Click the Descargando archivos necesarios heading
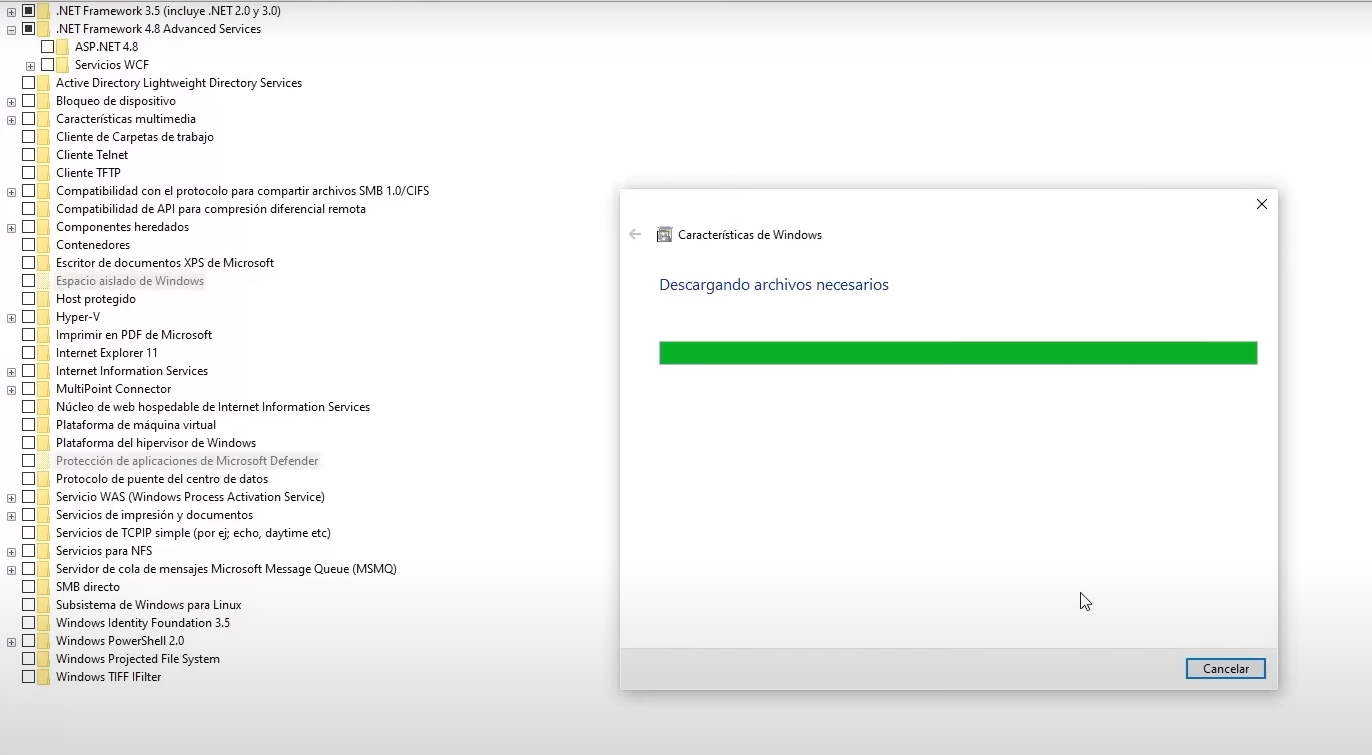Image resolution: width=1372 pixels, height=755 pixels. (x=773, y=285)
